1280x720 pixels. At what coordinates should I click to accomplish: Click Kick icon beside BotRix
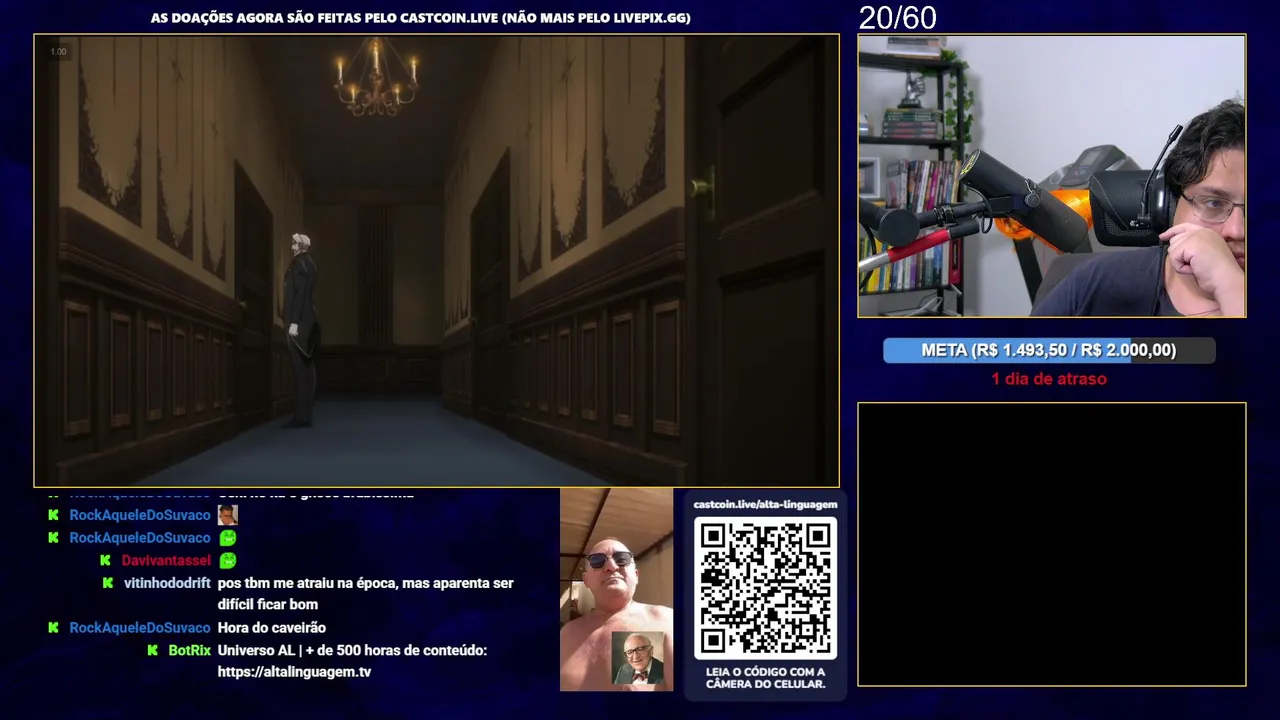153,650
